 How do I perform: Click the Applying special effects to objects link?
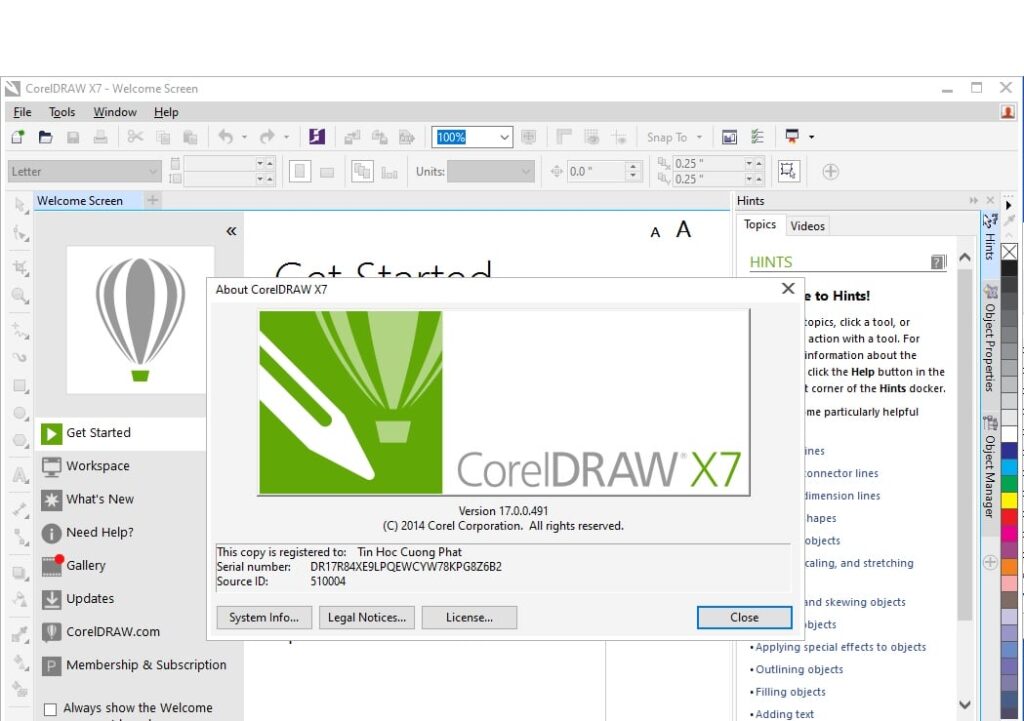pos(840,647)
